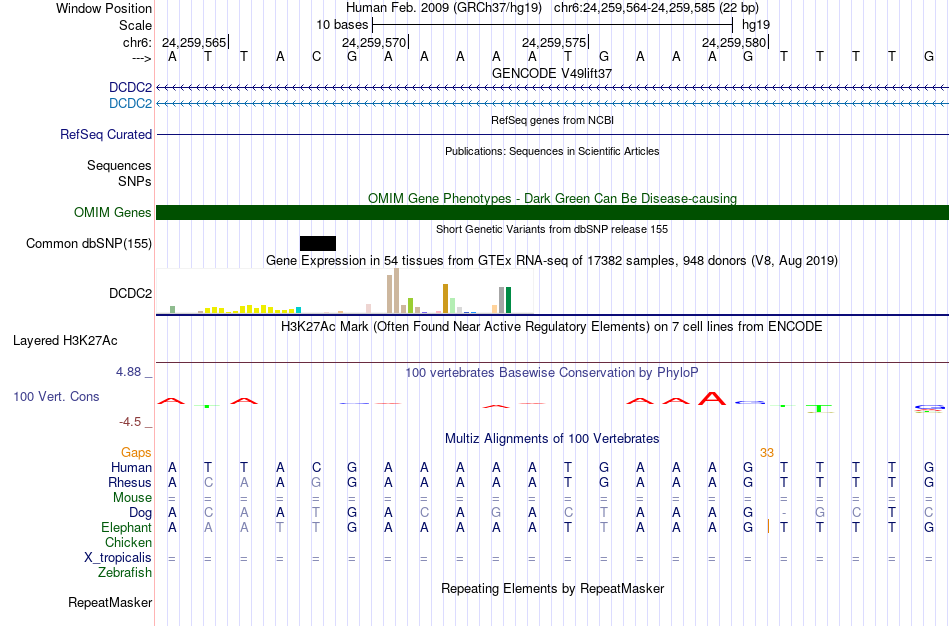Click the RefSeq genes from NCBI title
This screenshot has height=626, width=950.
(x=552, y=120)
